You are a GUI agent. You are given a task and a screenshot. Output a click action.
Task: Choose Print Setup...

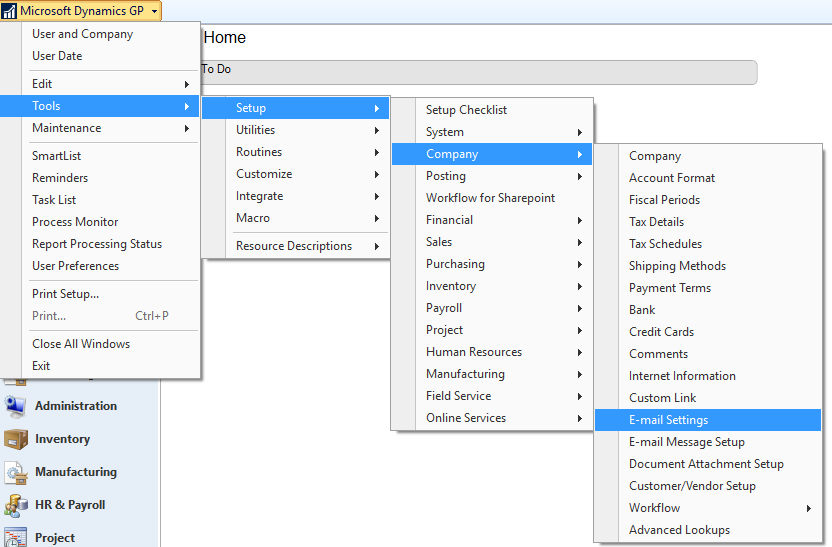pos(100,294)
